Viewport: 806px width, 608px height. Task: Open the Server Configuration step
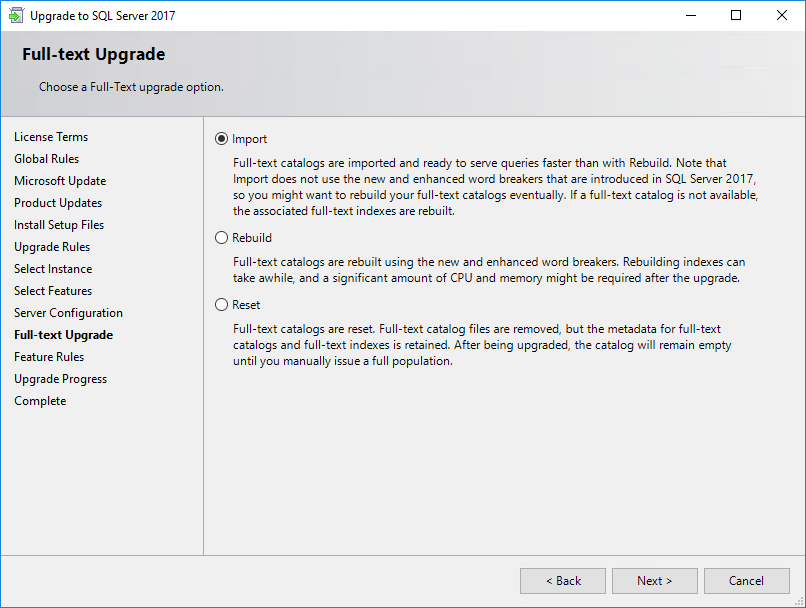(x=68, y=313)
